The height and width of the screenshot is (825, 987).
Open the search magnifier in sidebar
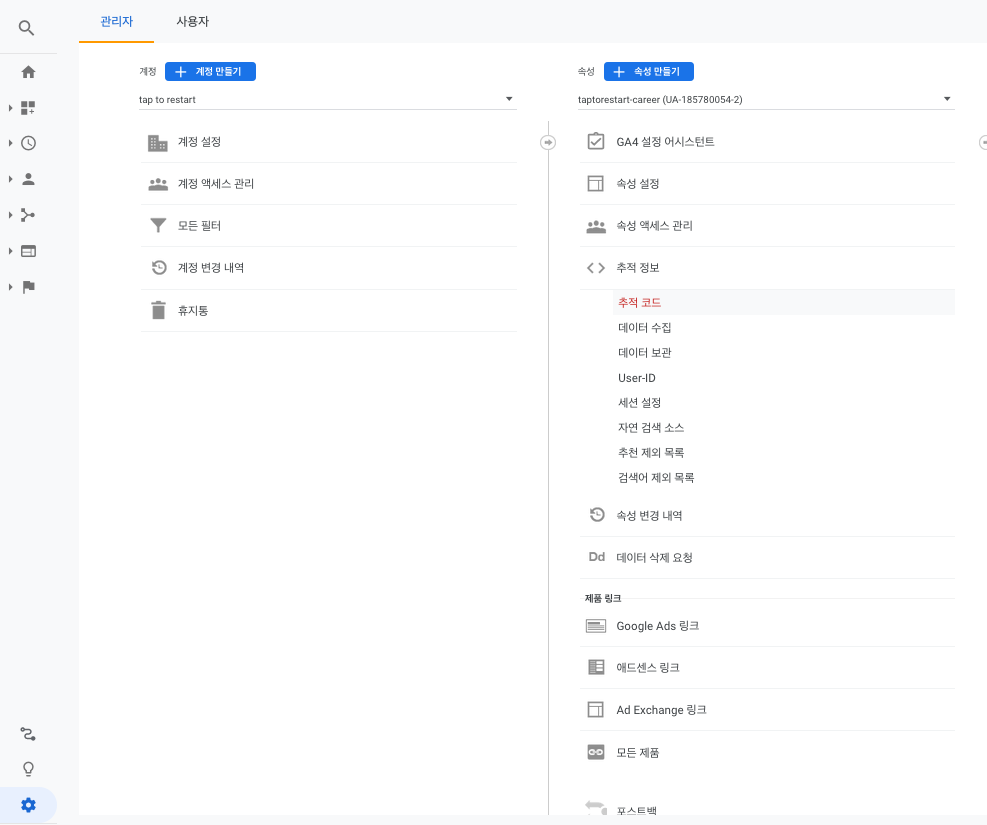coord(26,28)
